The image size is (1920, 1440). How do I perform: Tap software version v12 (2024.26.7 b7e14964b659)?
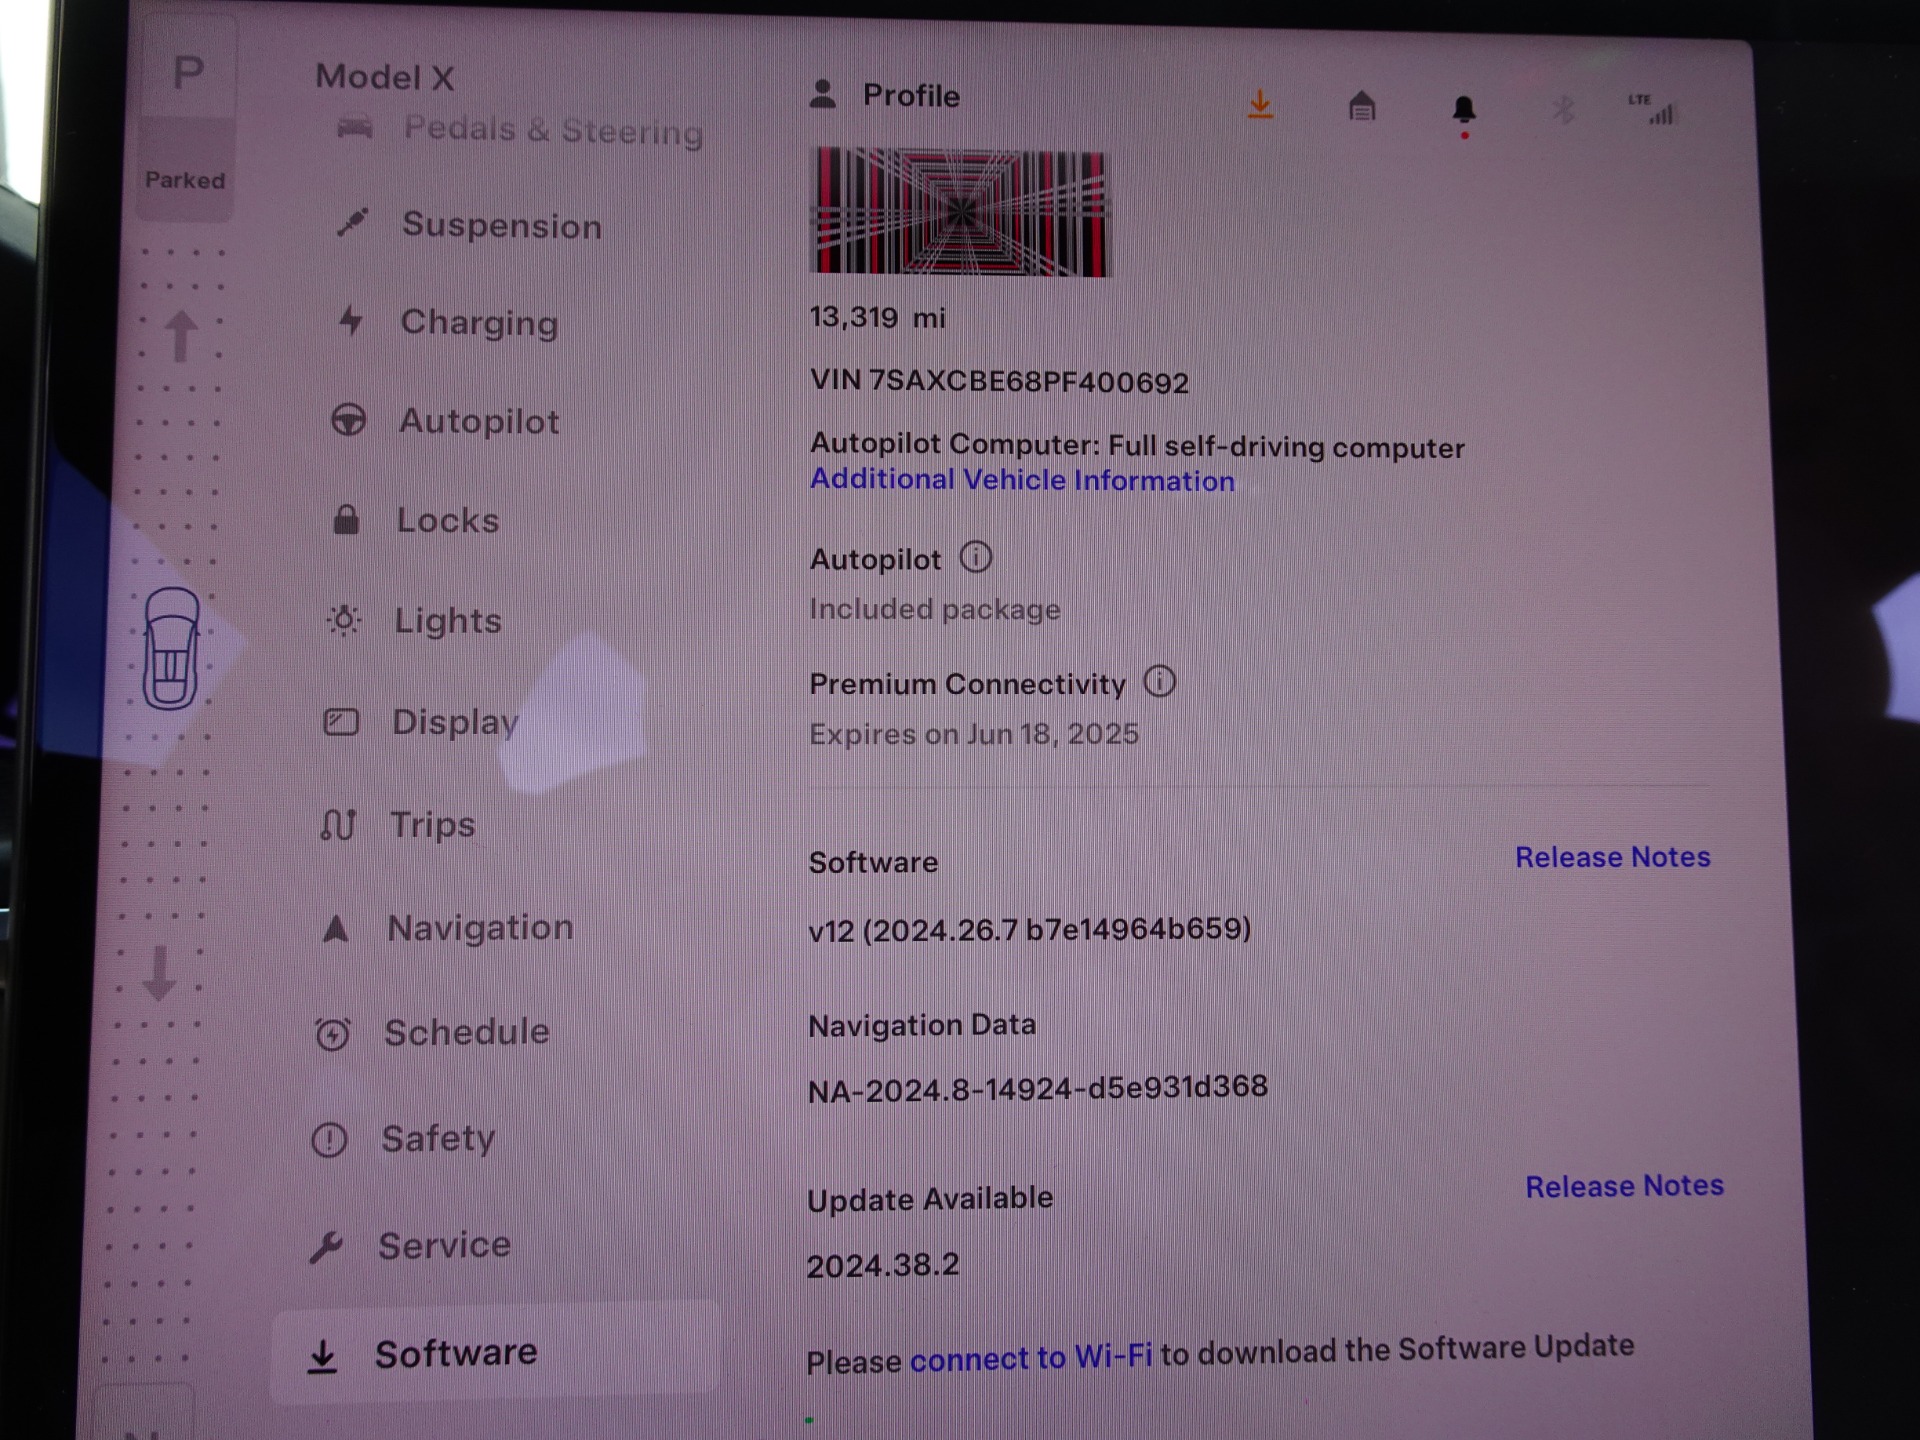coord(1029,929)
